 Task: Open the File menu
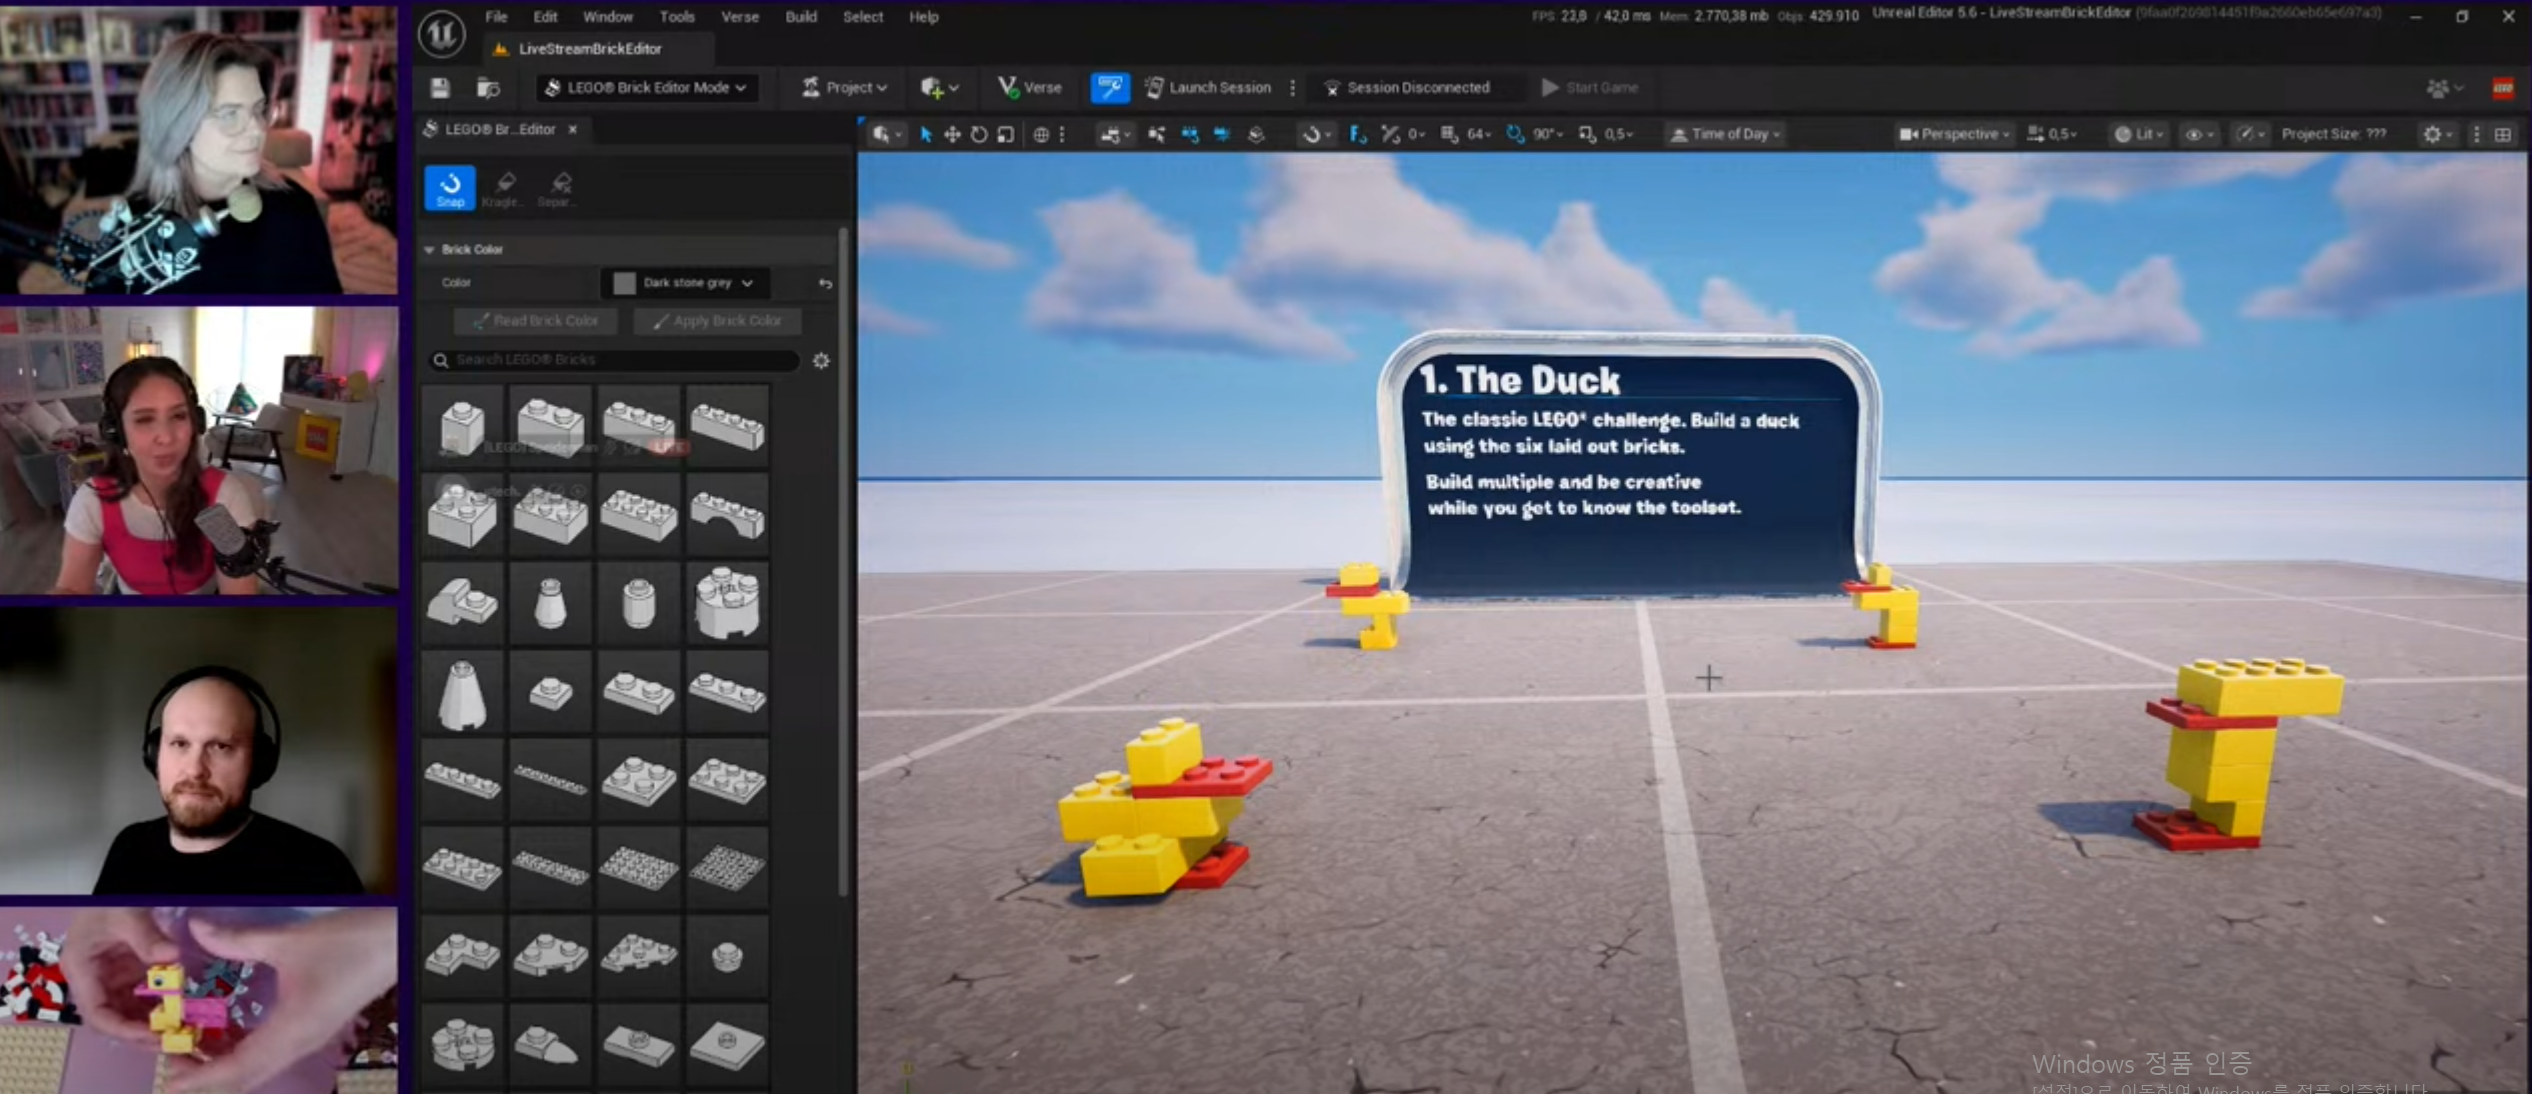[496, 17]
